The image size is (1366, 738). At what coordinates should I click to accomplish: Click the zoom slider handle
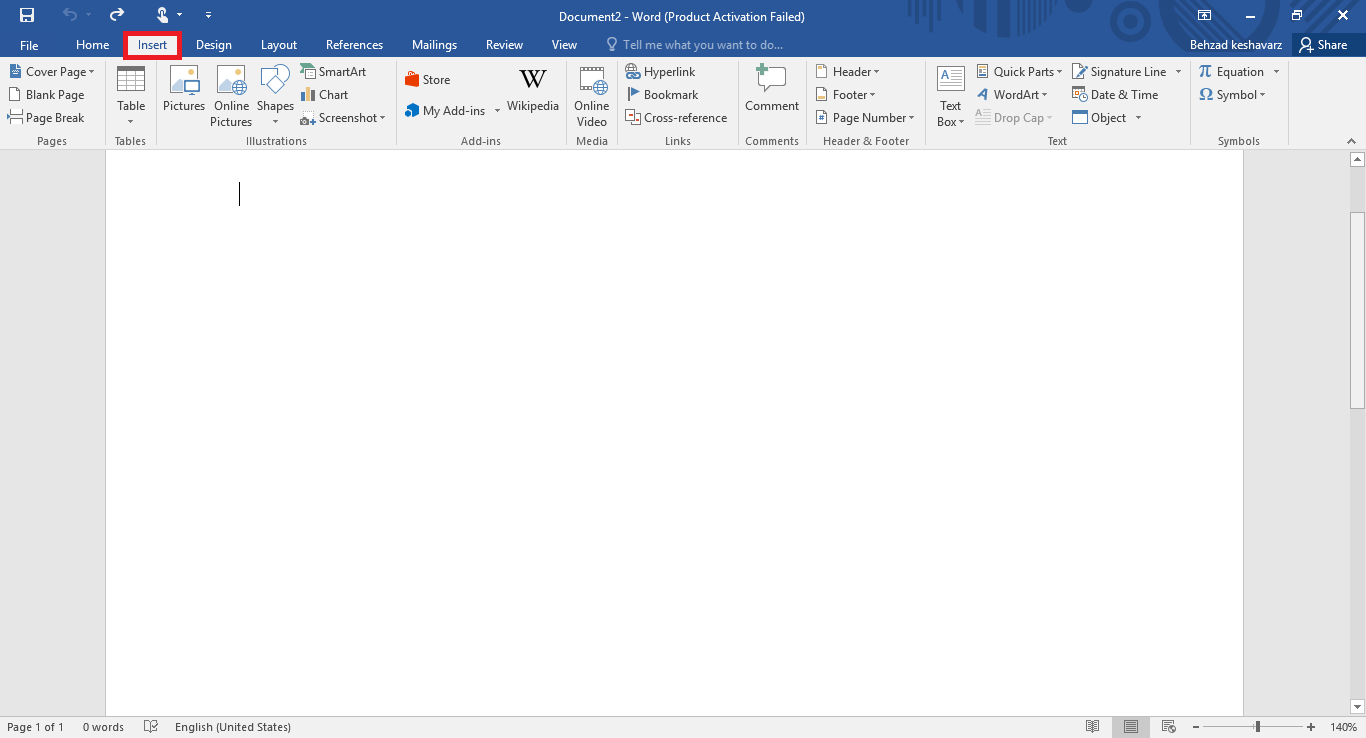pyautogui.click(x=1257, y=727)
